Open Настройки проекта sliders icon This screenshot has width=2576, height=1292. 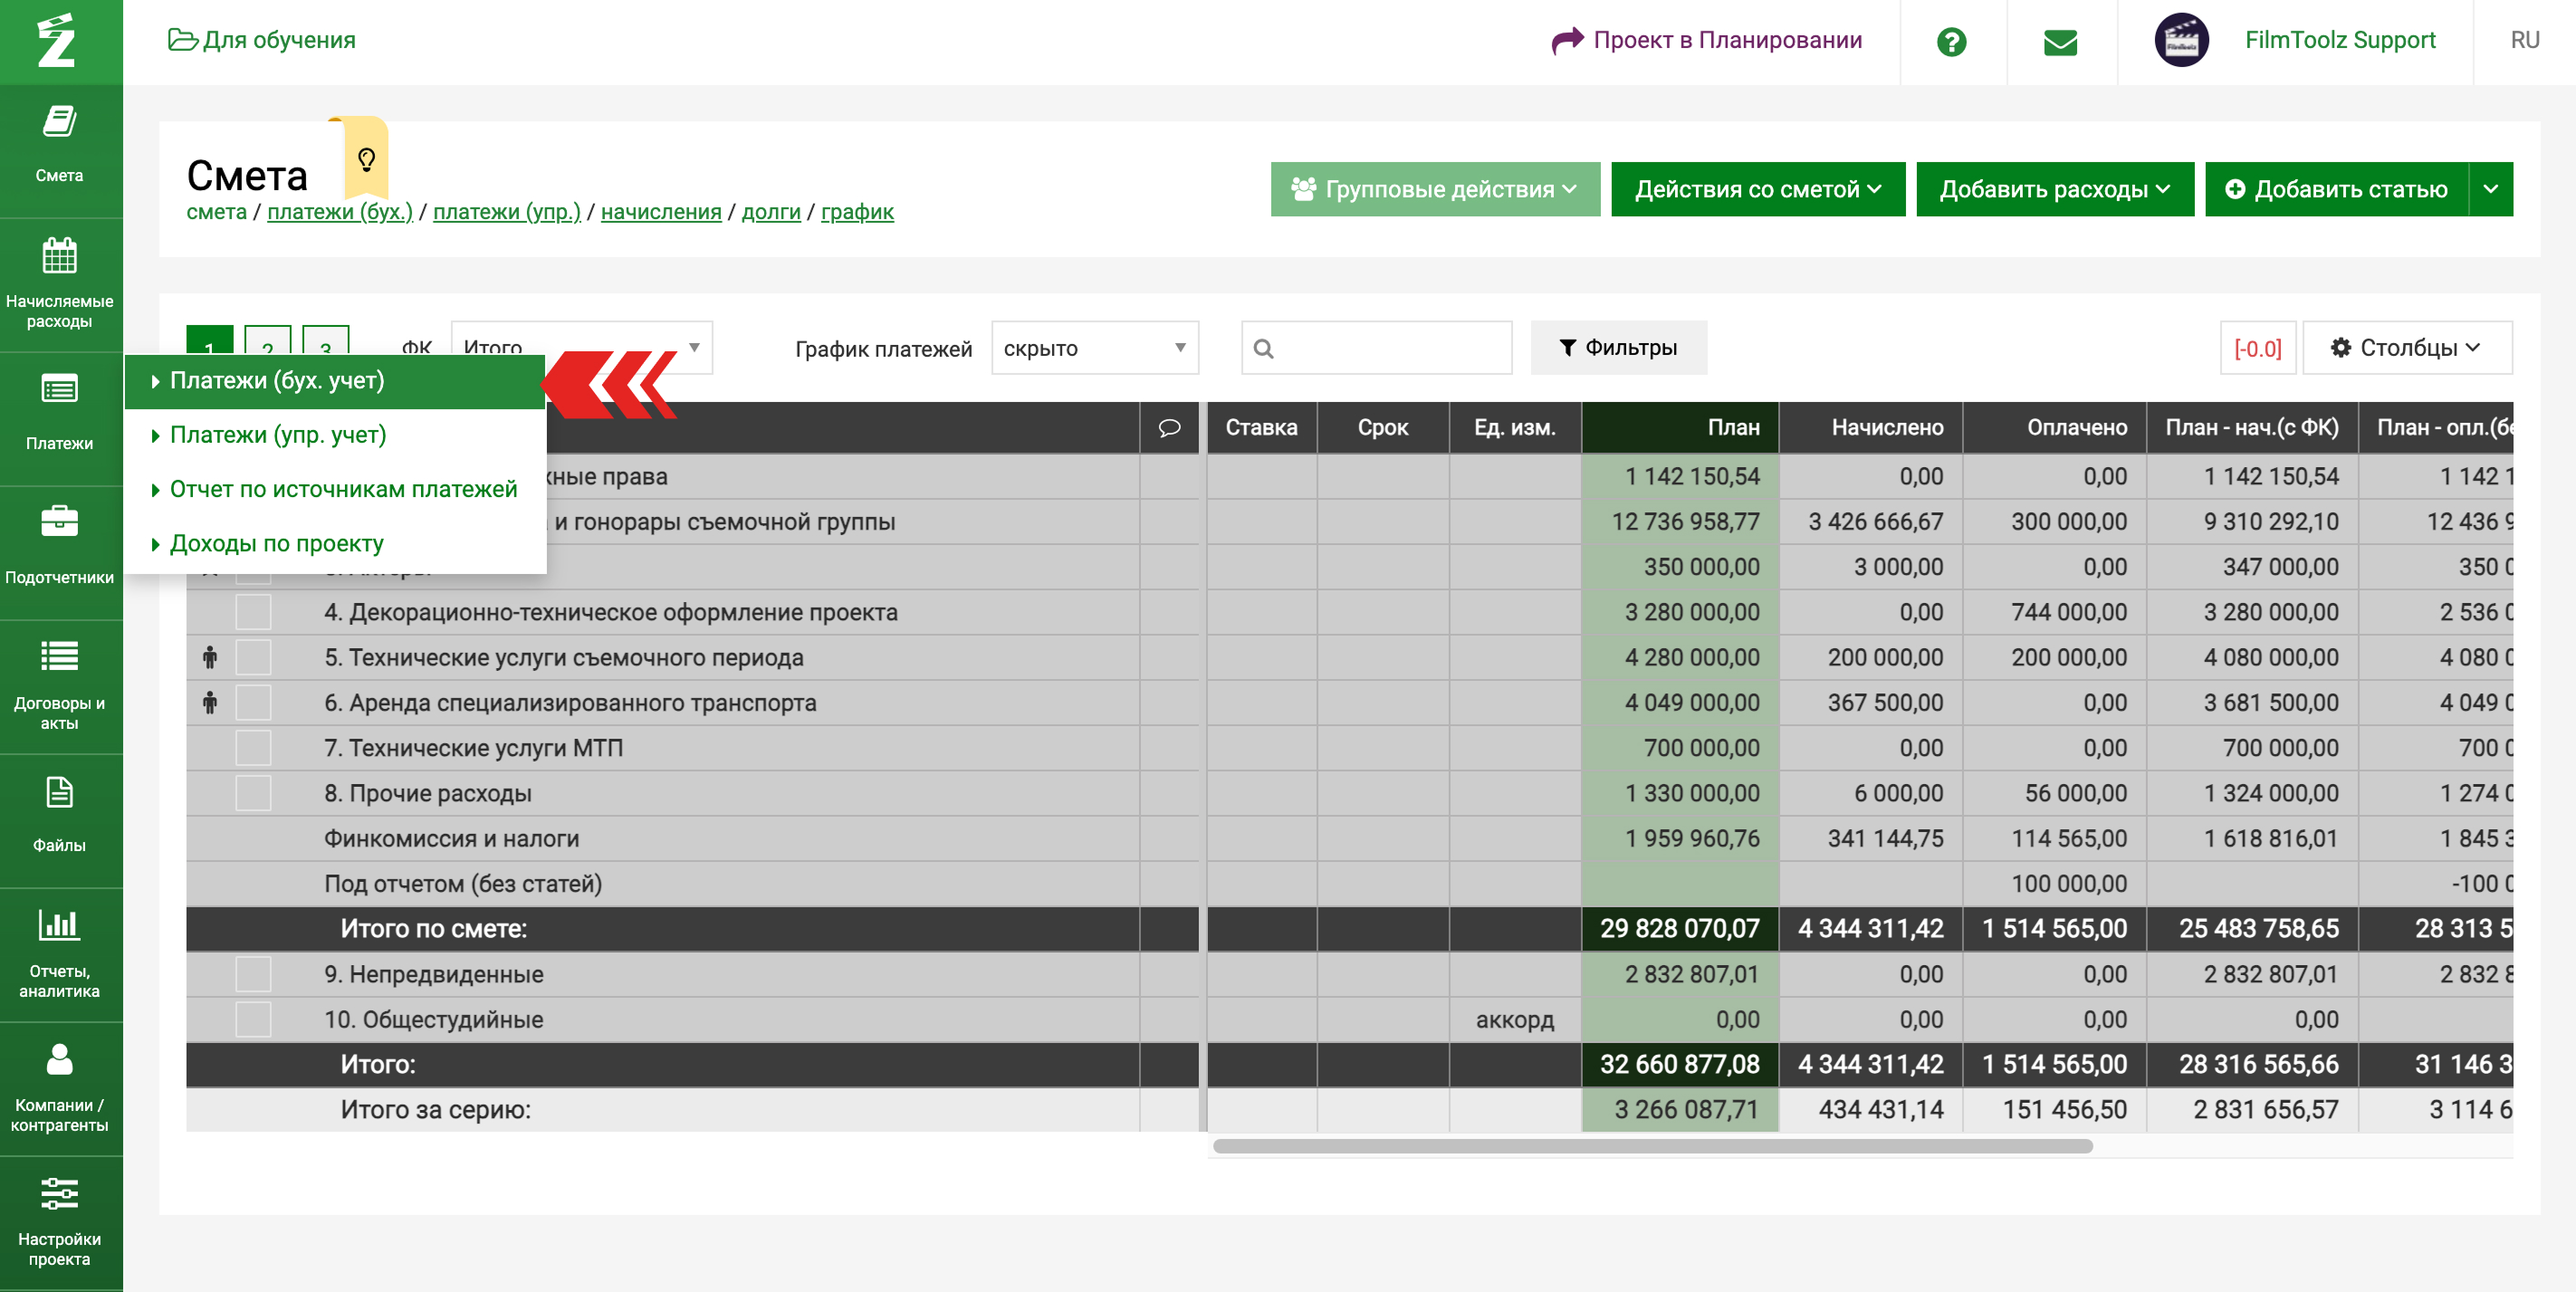click(59, 1194)
